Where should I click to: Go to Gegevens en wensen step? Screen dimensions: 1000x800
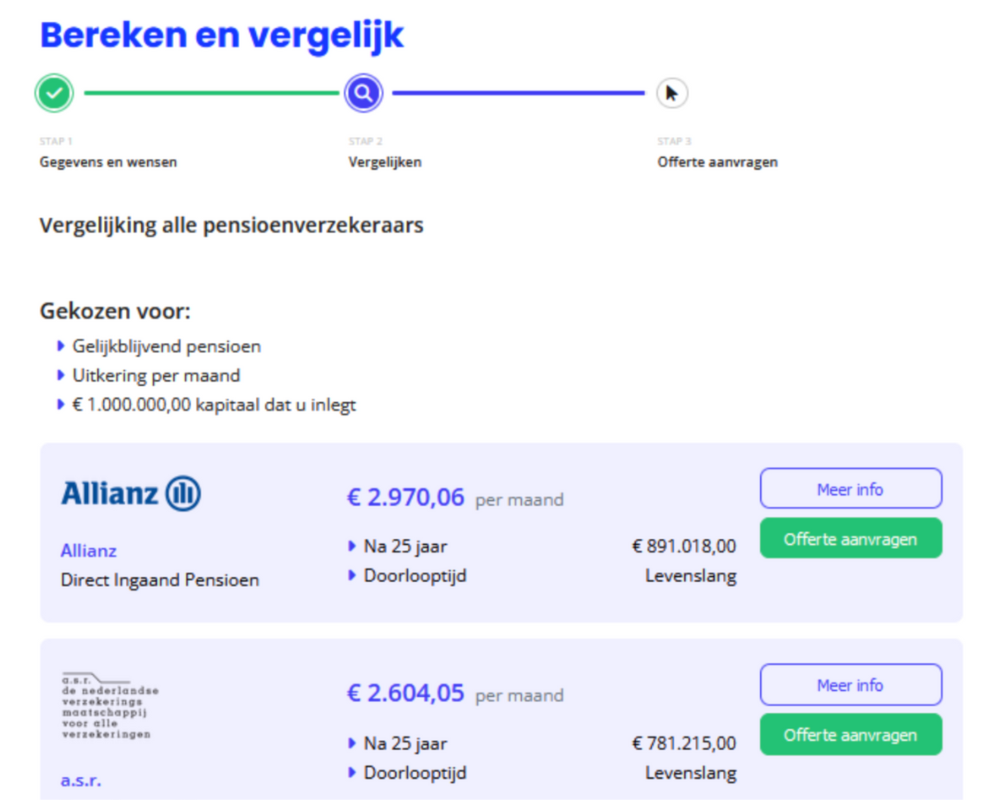108,162
